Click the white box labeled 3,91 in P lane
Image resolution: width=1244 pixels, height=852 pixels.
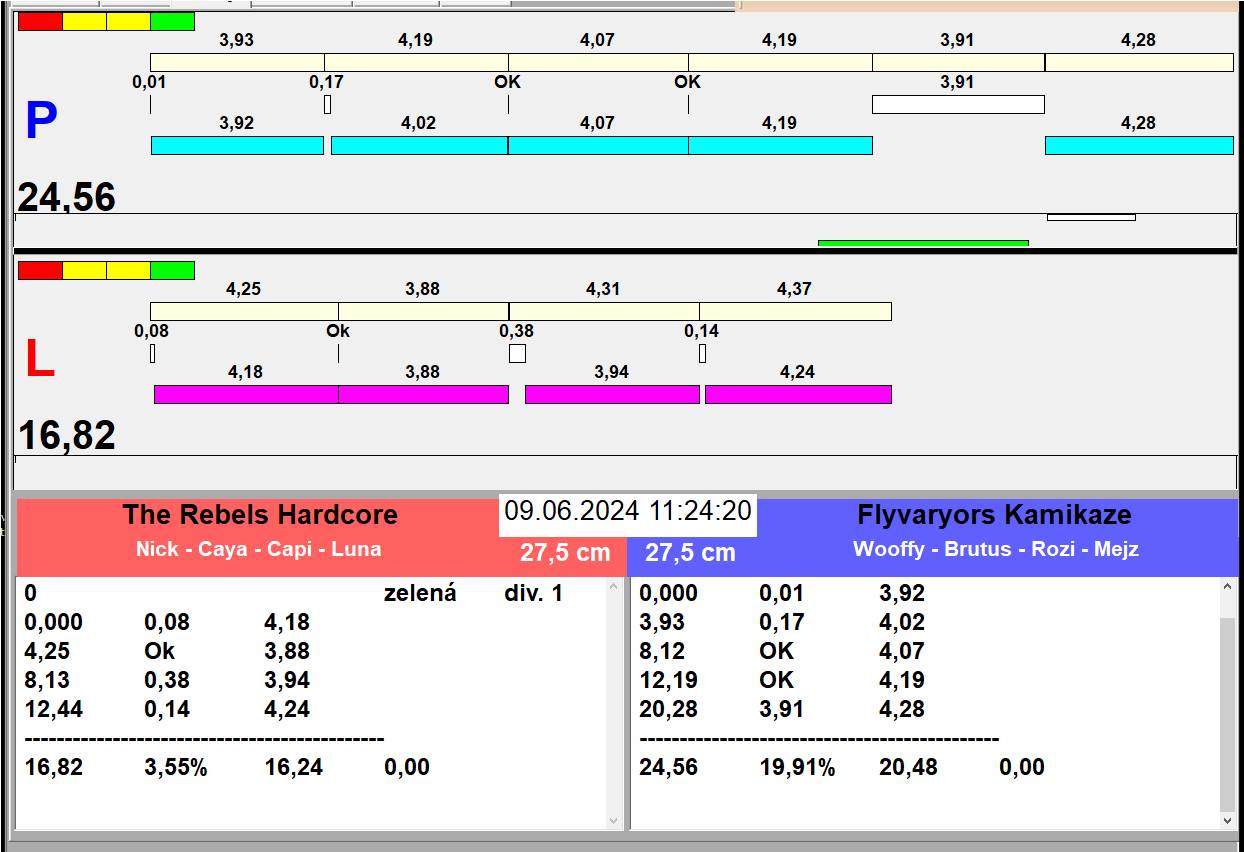click(957, 104)
